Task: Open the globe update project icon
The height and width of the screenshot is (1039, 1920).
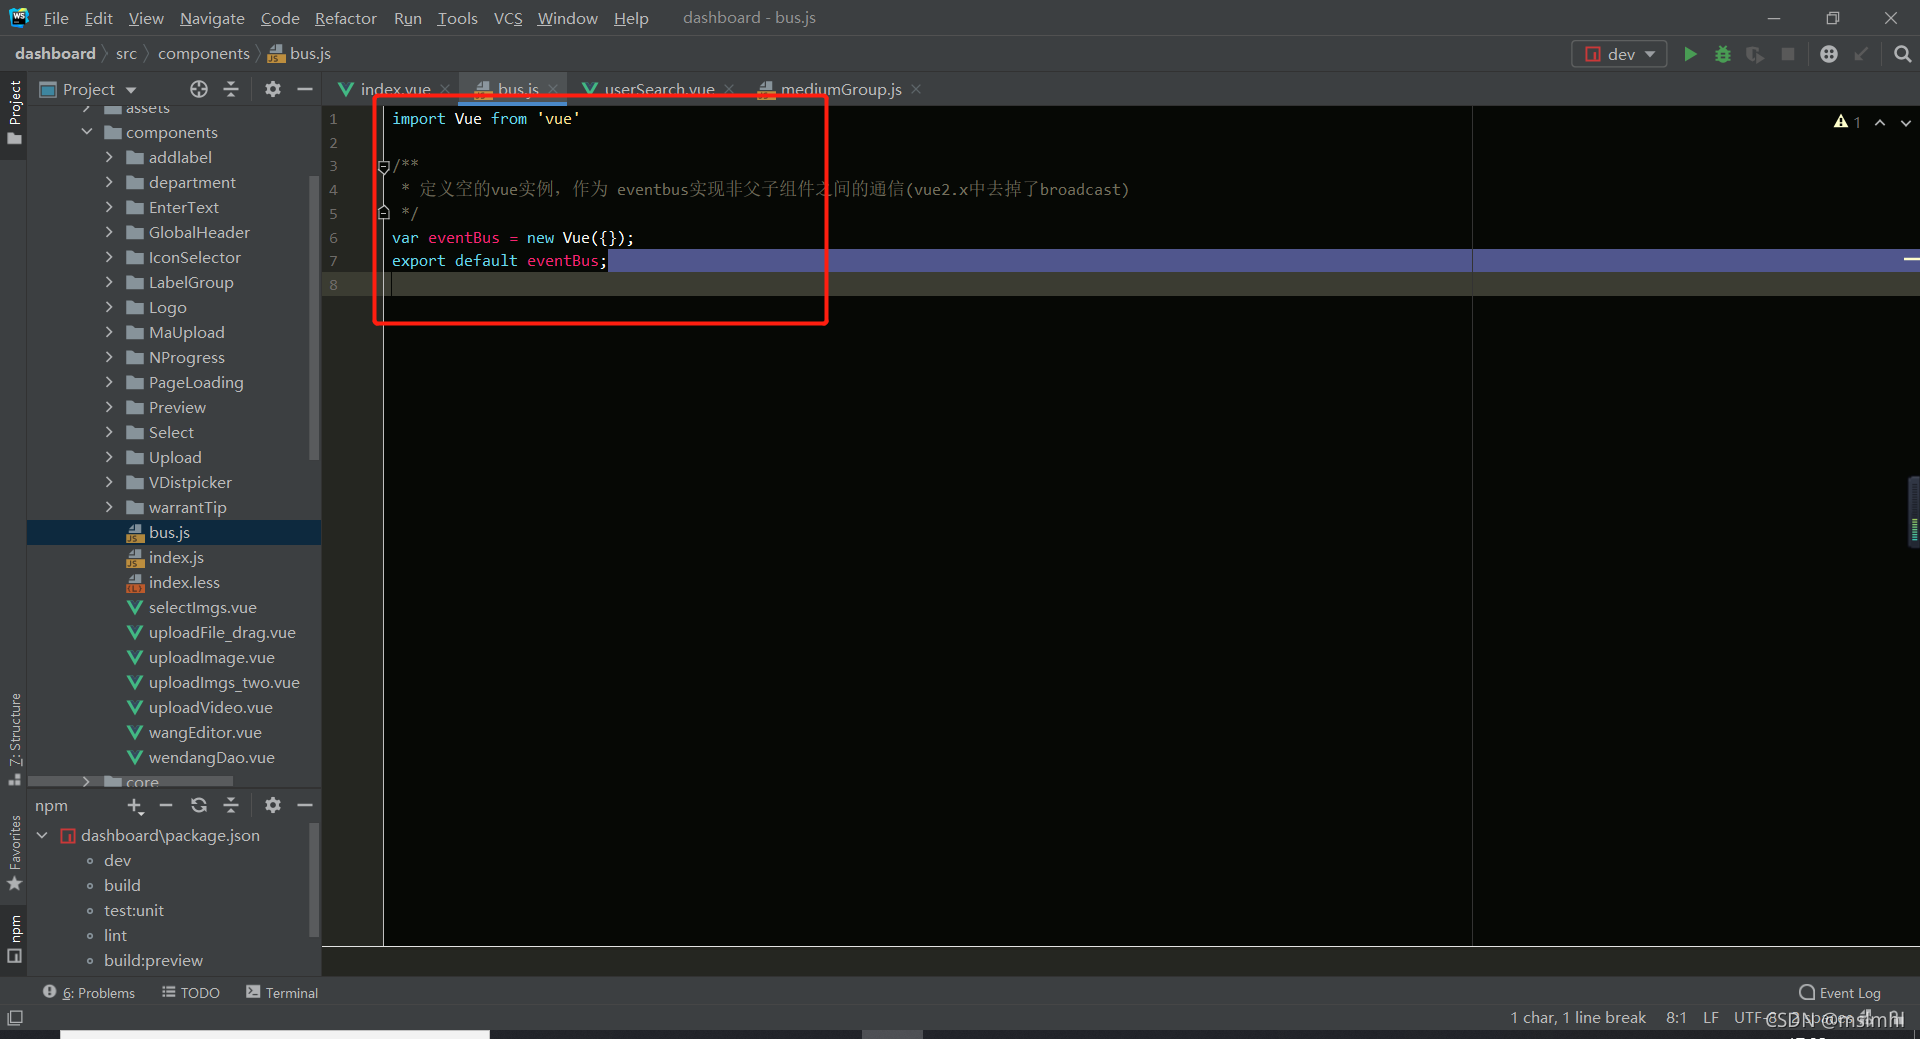Action: click(1828, 54)
